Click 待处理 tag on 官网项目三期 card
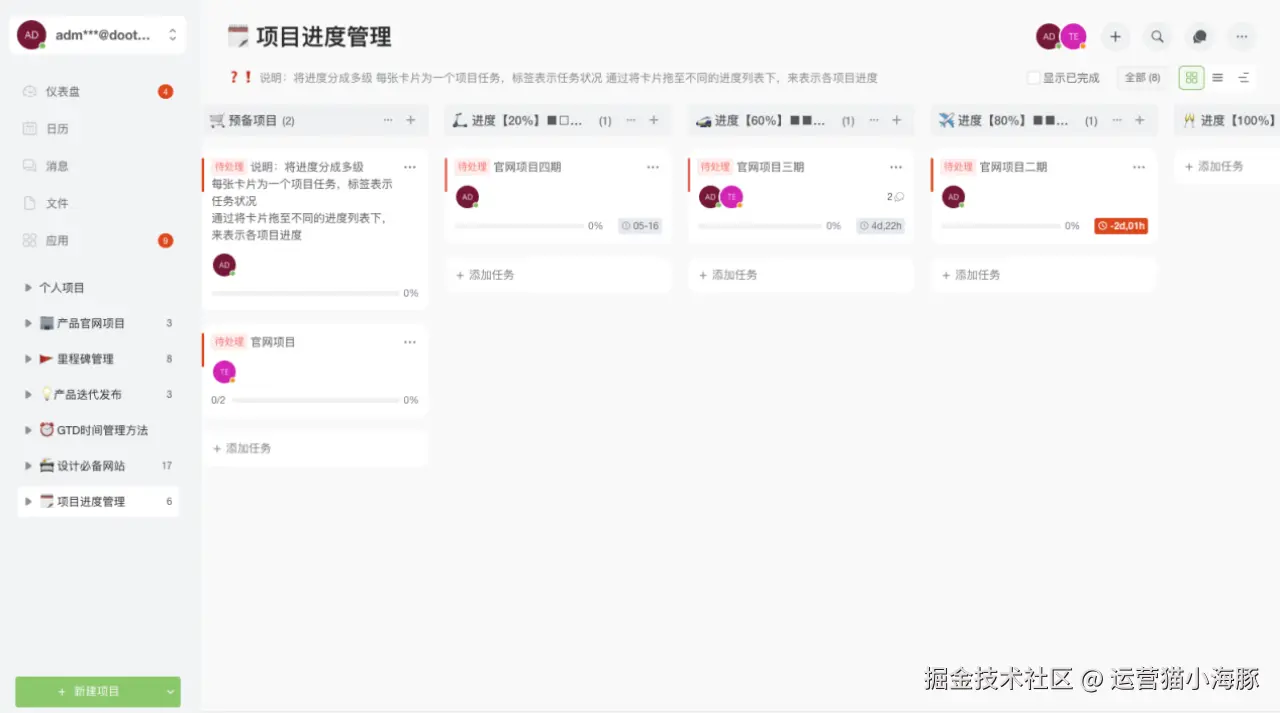1280x713 pixels. pyautogui.click(x=715, y=167)
